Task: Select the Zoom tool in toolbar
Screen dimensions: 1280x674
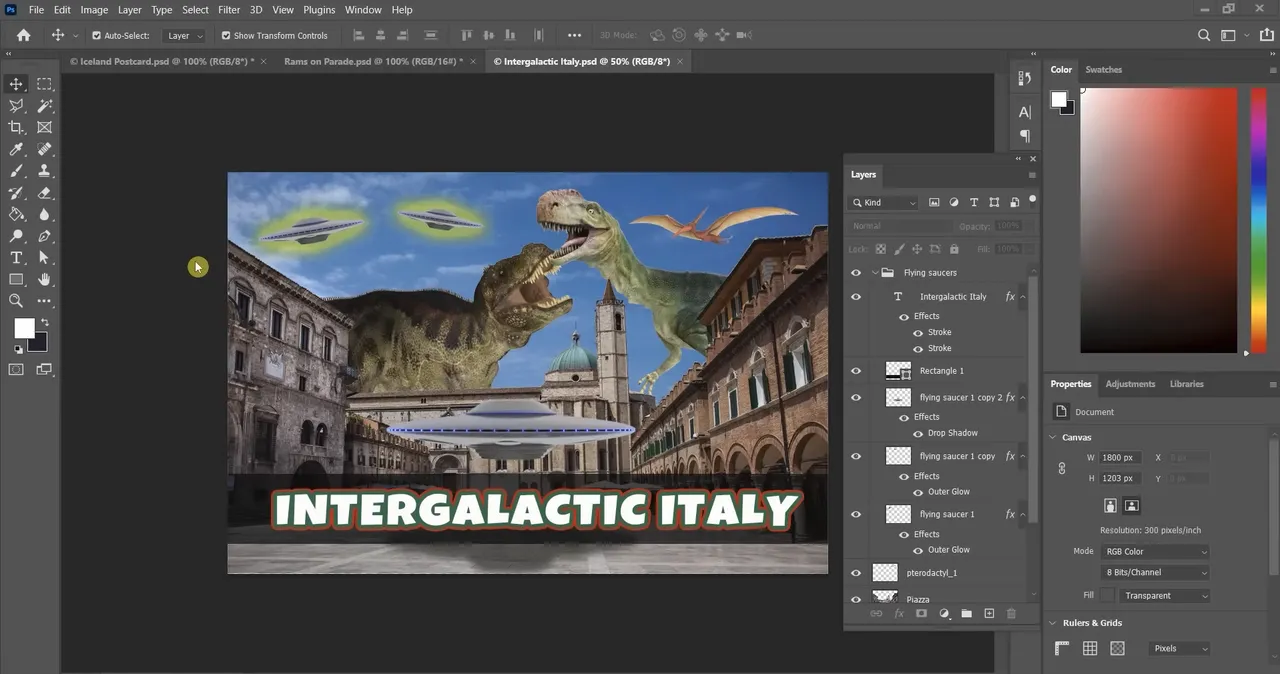Action: pos(16,301)
